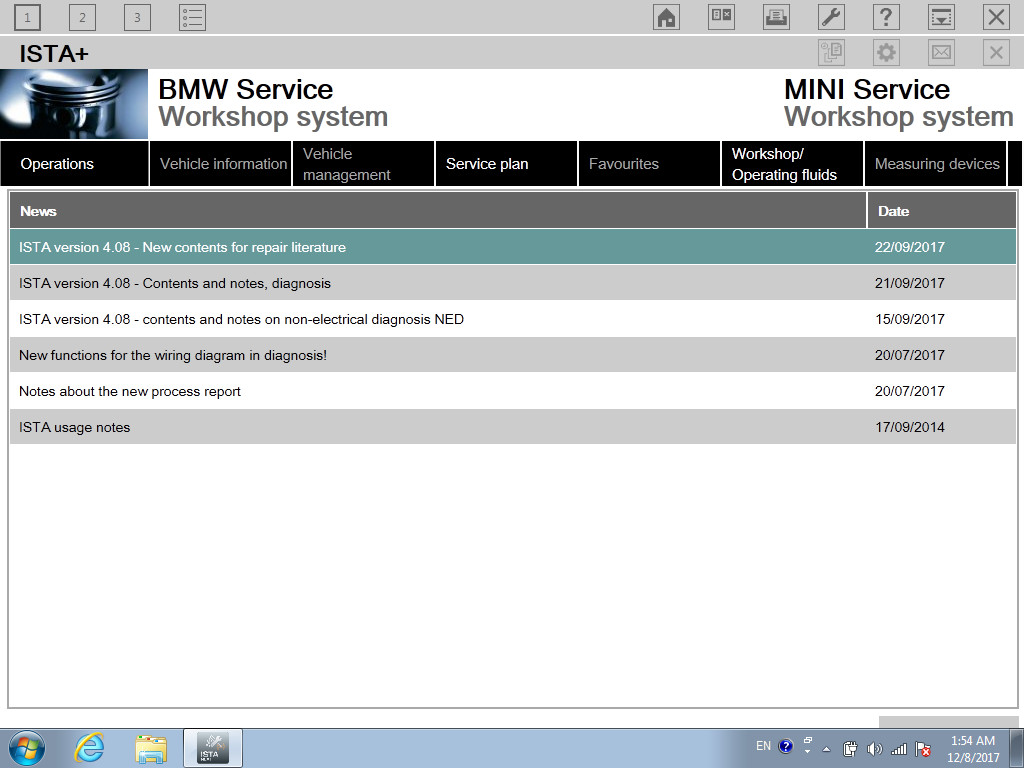Select news 'New contents for repair literature'
1024x768 pixels.
click(x=513, y=247)
